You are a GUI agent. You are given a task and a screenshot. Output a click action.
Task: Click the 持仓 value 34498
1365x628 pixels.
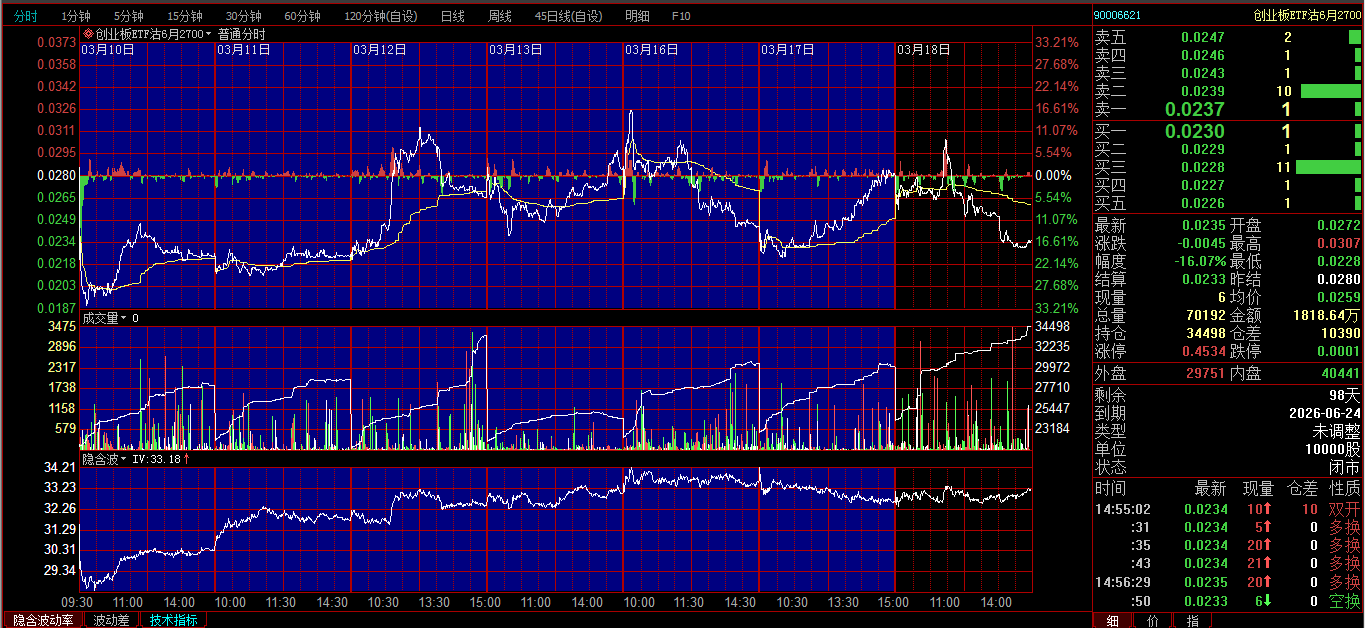(1205, 333)
